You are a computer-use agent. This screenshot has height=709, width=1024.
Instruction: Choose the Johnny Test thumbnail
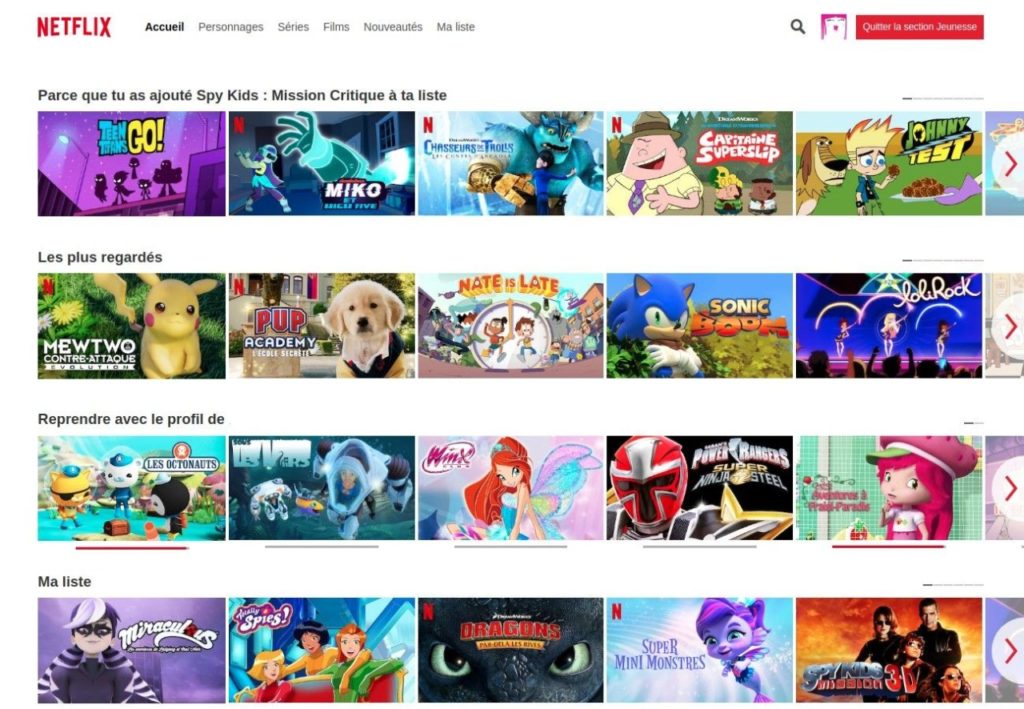[x=889, y=163]
